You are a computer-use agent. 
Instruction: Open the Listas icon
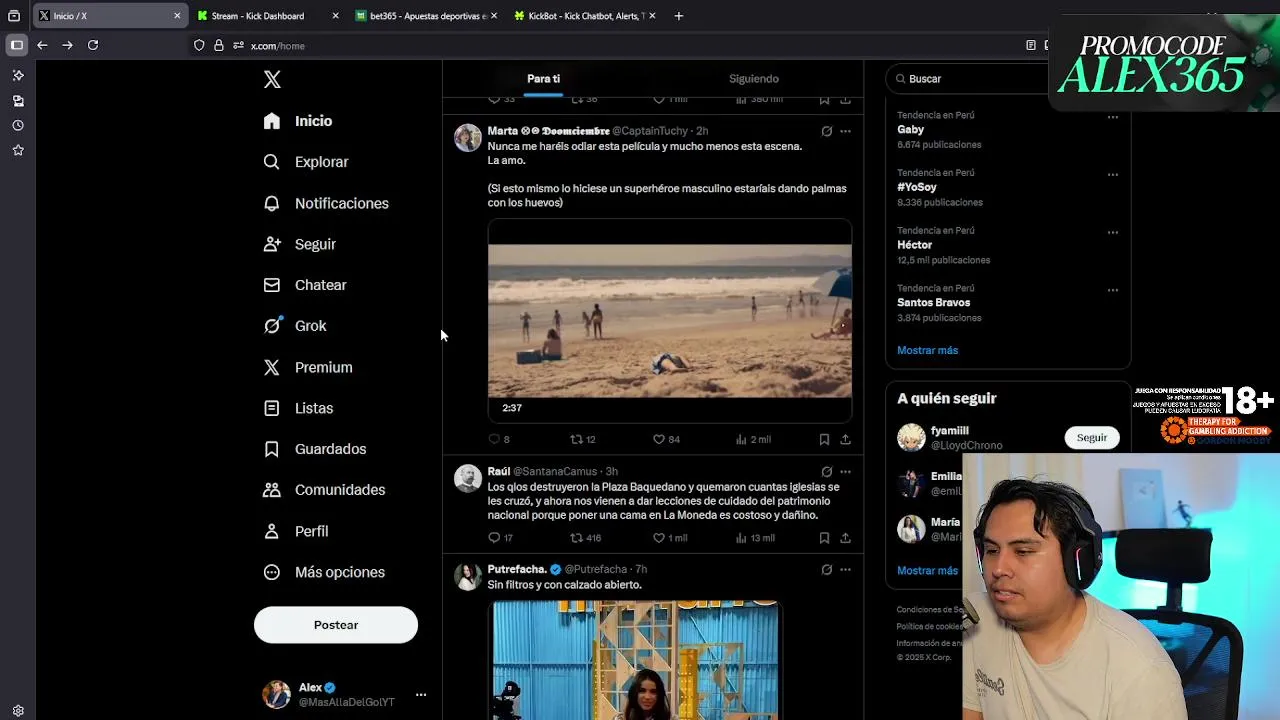point(272,408)
